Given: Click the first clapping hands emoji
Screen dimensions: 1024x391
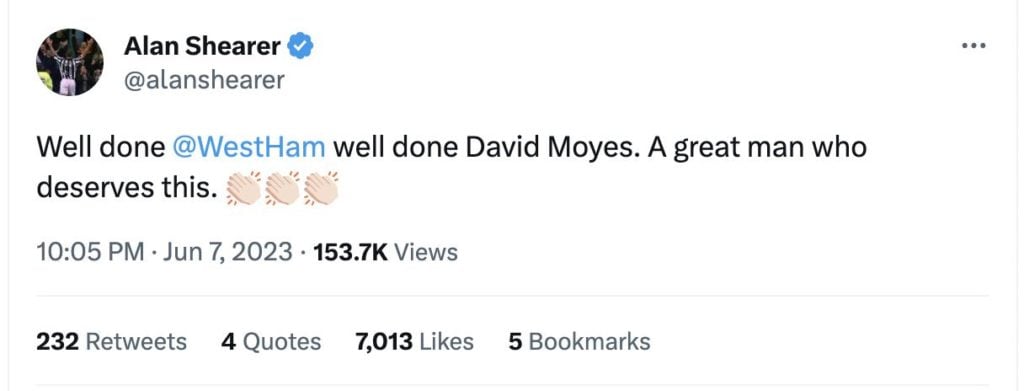Looking at the screenshot, I should 243,188.
